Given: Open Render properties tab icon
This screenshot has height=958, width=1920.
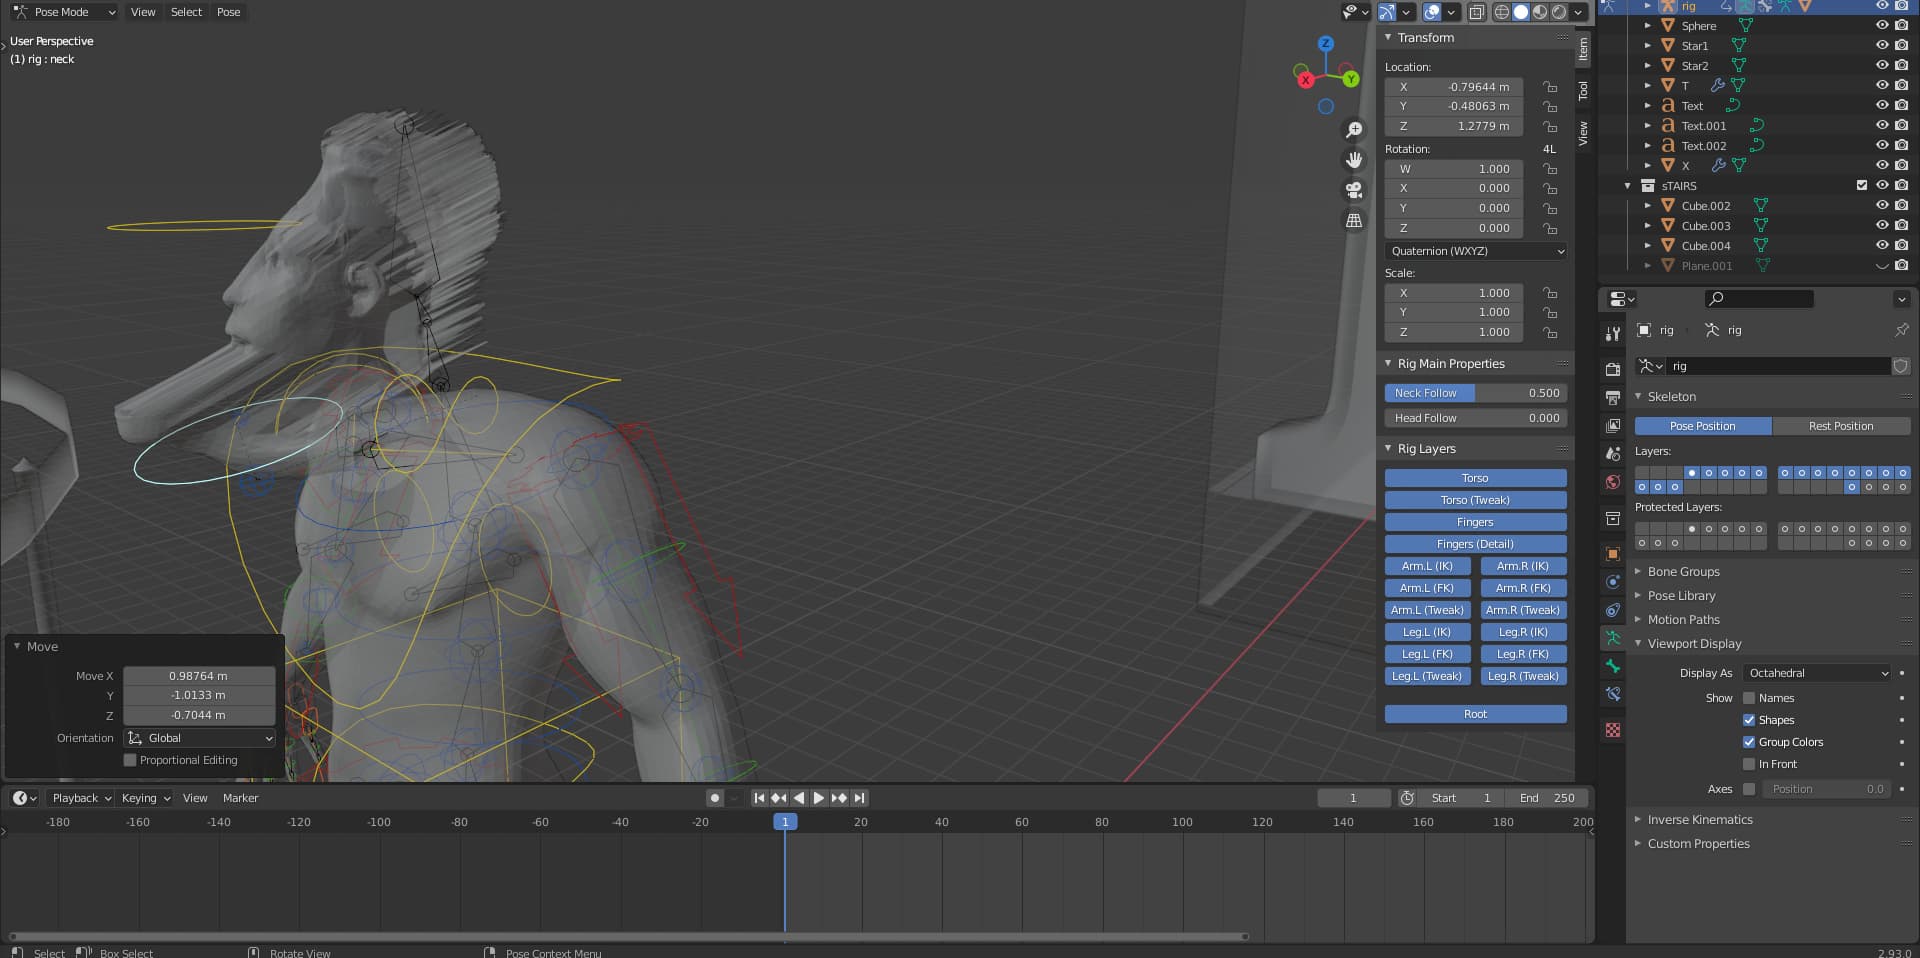Looking at the screenshot, I should (x=1612, y=370).
